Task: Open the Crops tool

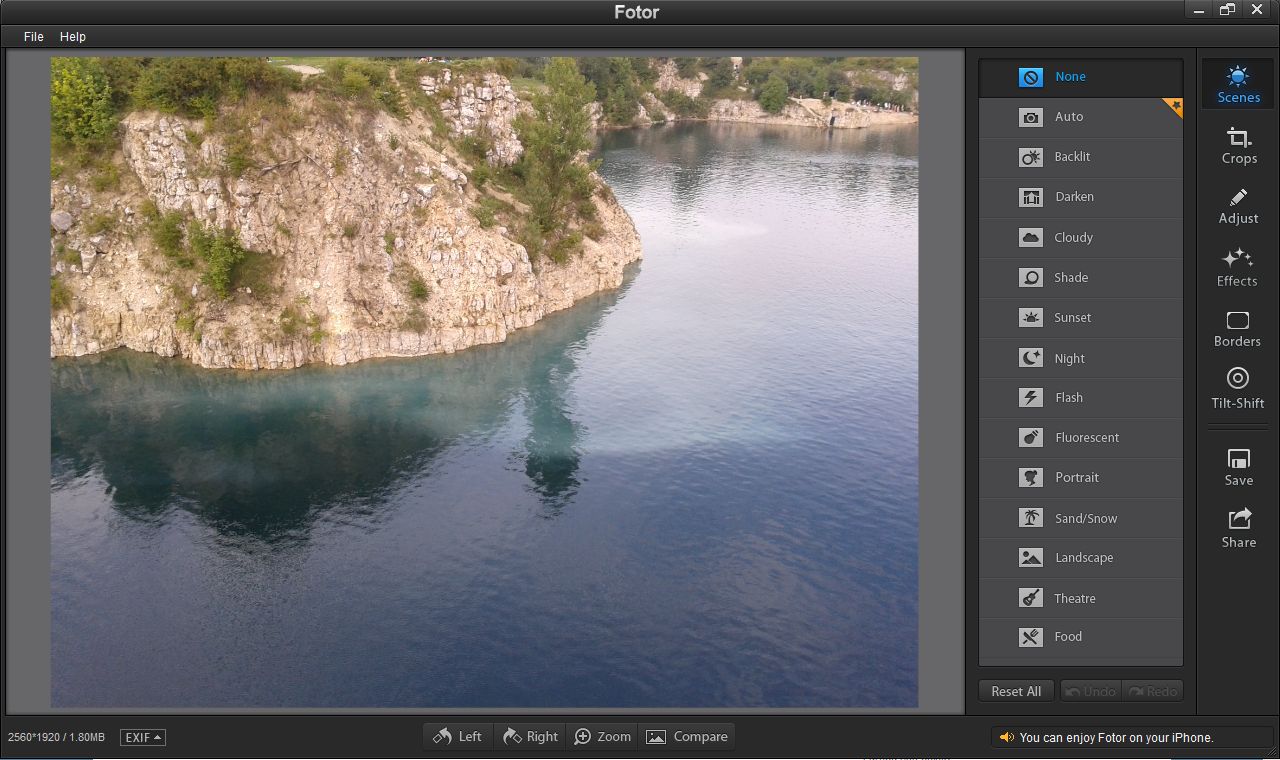Action: pyautogui.click(x=1238, y=146)
